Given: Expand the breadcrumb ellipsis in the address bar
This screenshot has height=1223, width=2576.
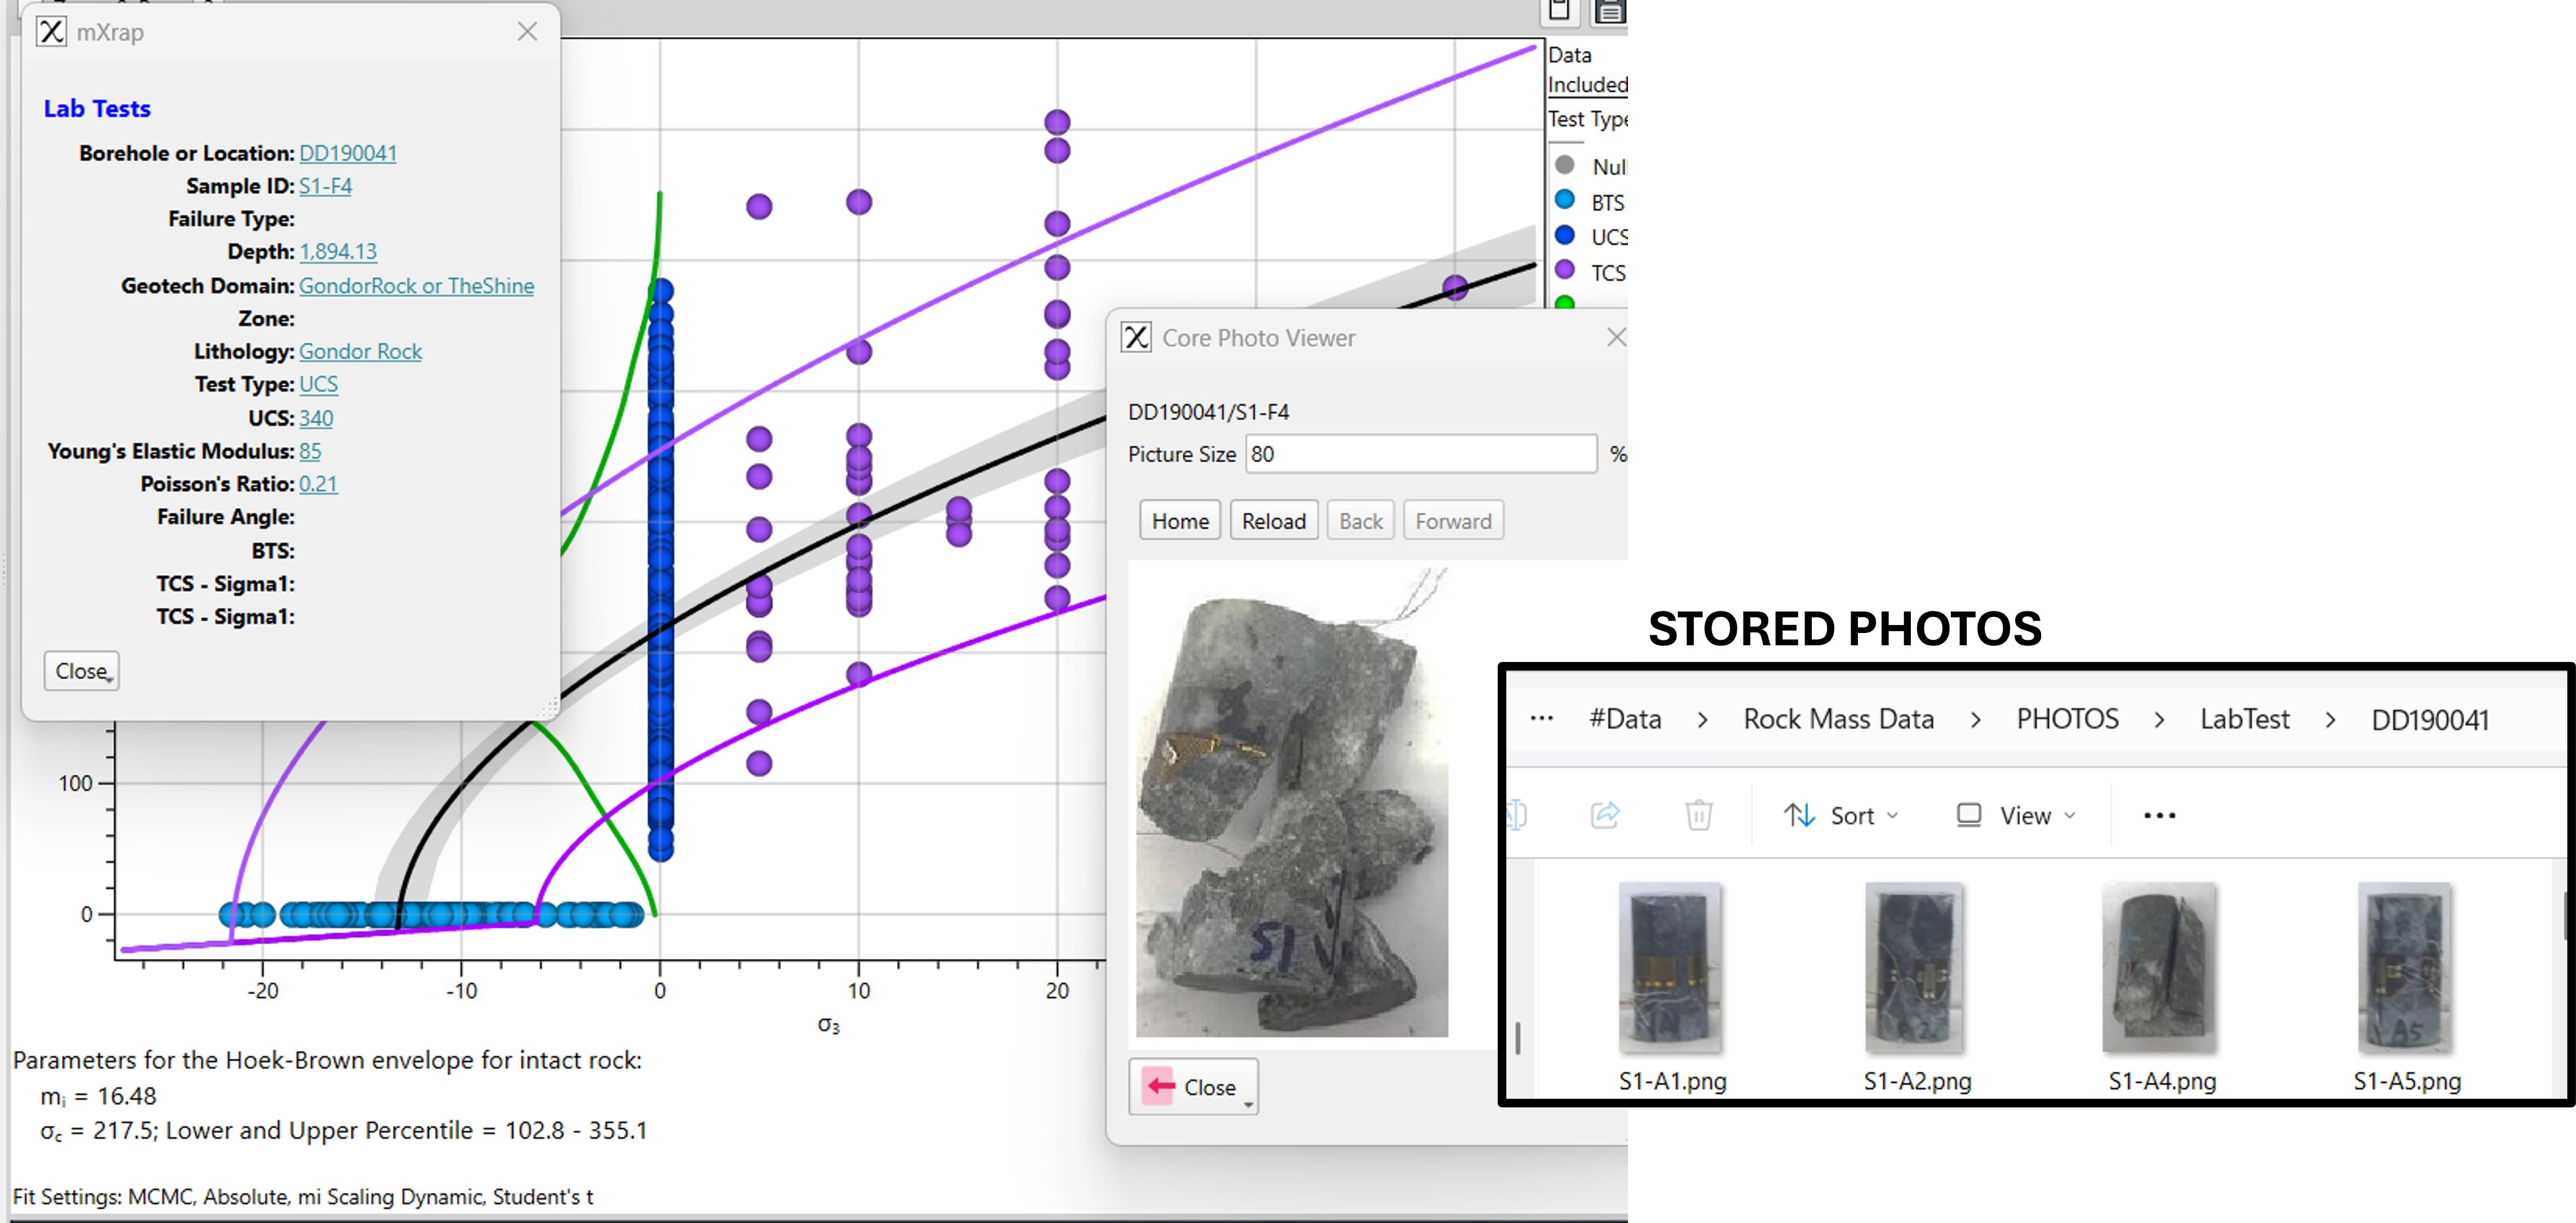Looking at the screenshot, I should pyautogui.click(x=1541, y=719).
